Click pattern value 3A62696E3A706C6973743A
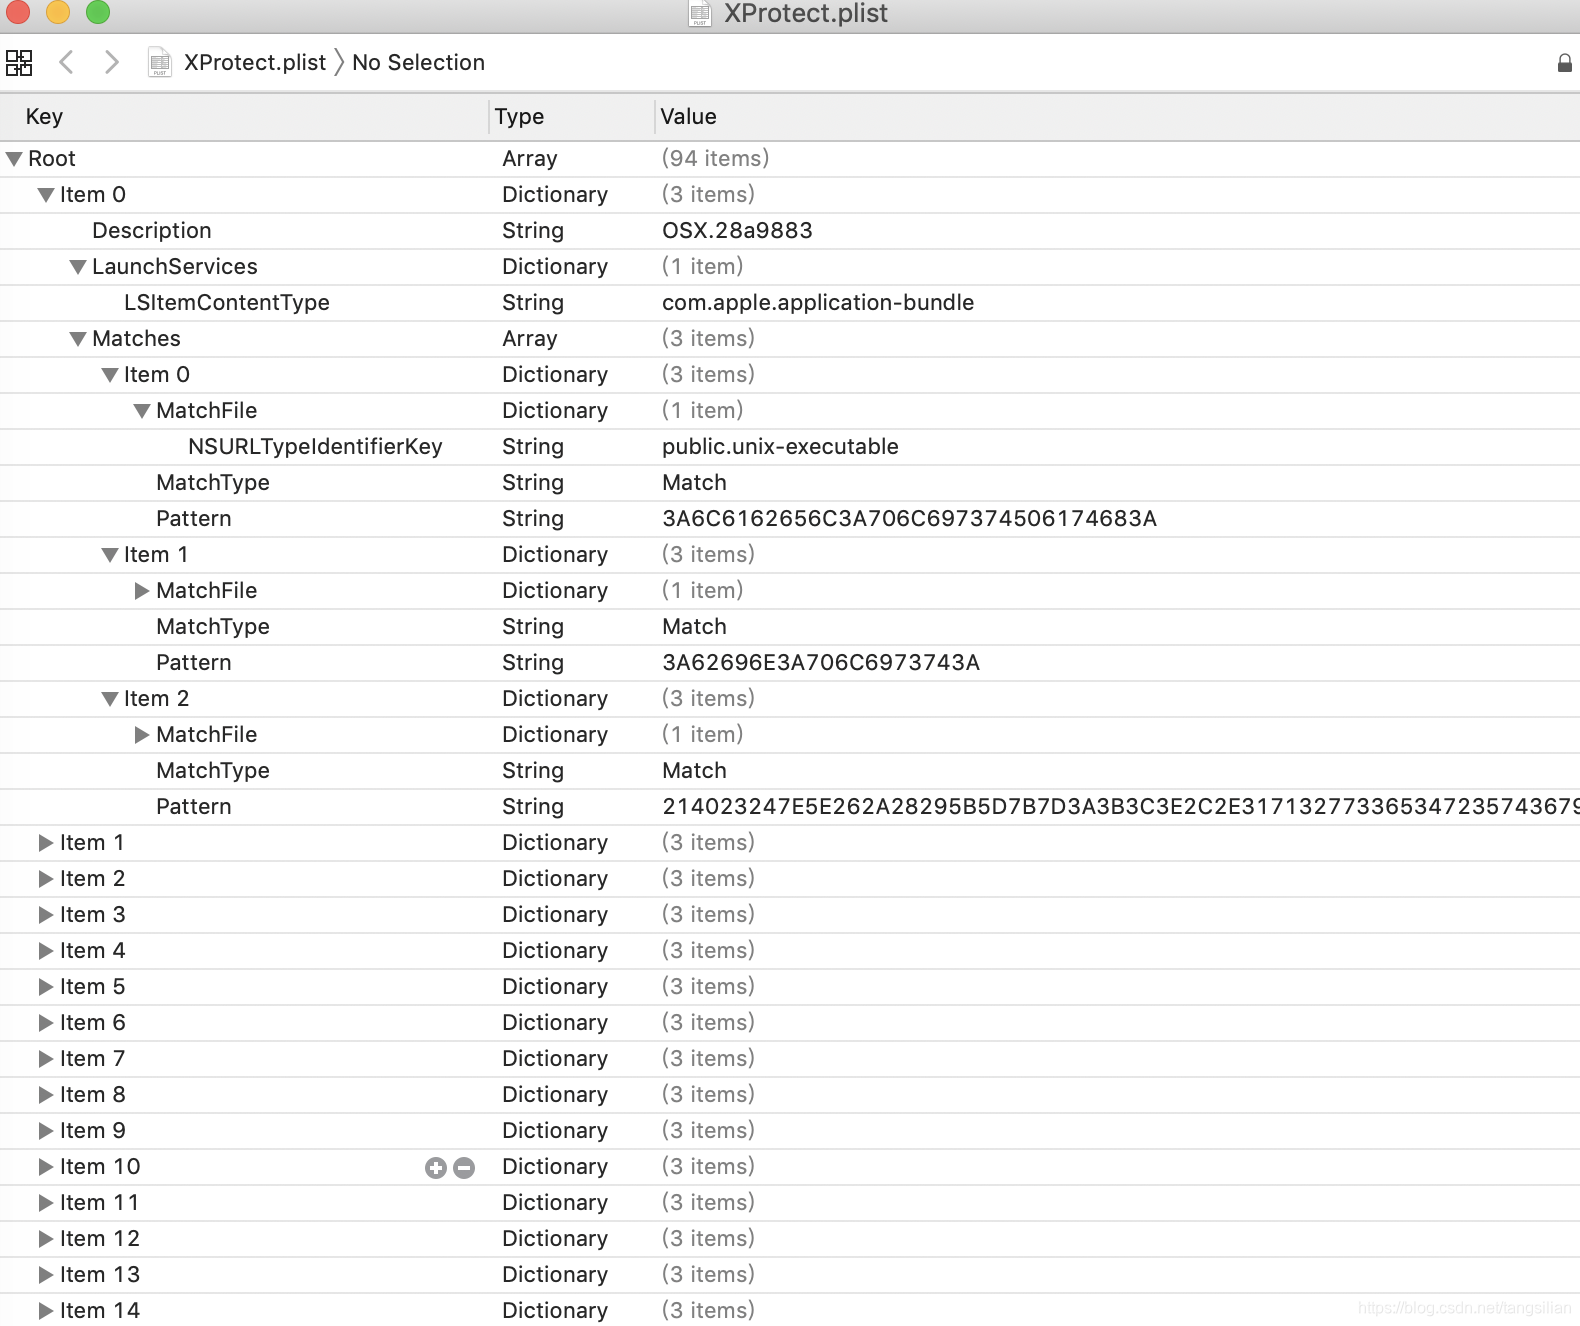Viewport: 1580px width, 1326px height. click(x=821, y=663)
